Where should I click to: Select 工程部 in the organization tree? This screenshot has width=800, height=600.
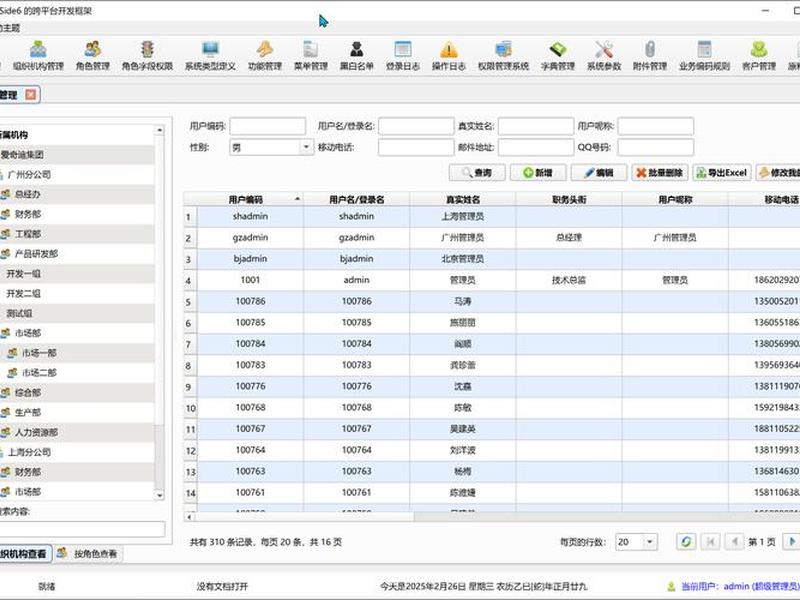coord(28,234)
